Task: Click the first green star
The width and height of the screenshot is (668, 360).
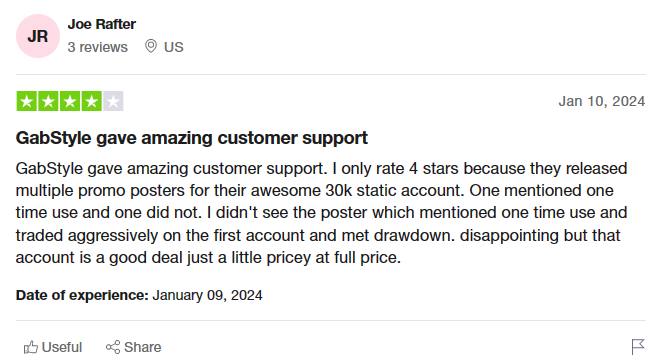Action: coord(26,101)
